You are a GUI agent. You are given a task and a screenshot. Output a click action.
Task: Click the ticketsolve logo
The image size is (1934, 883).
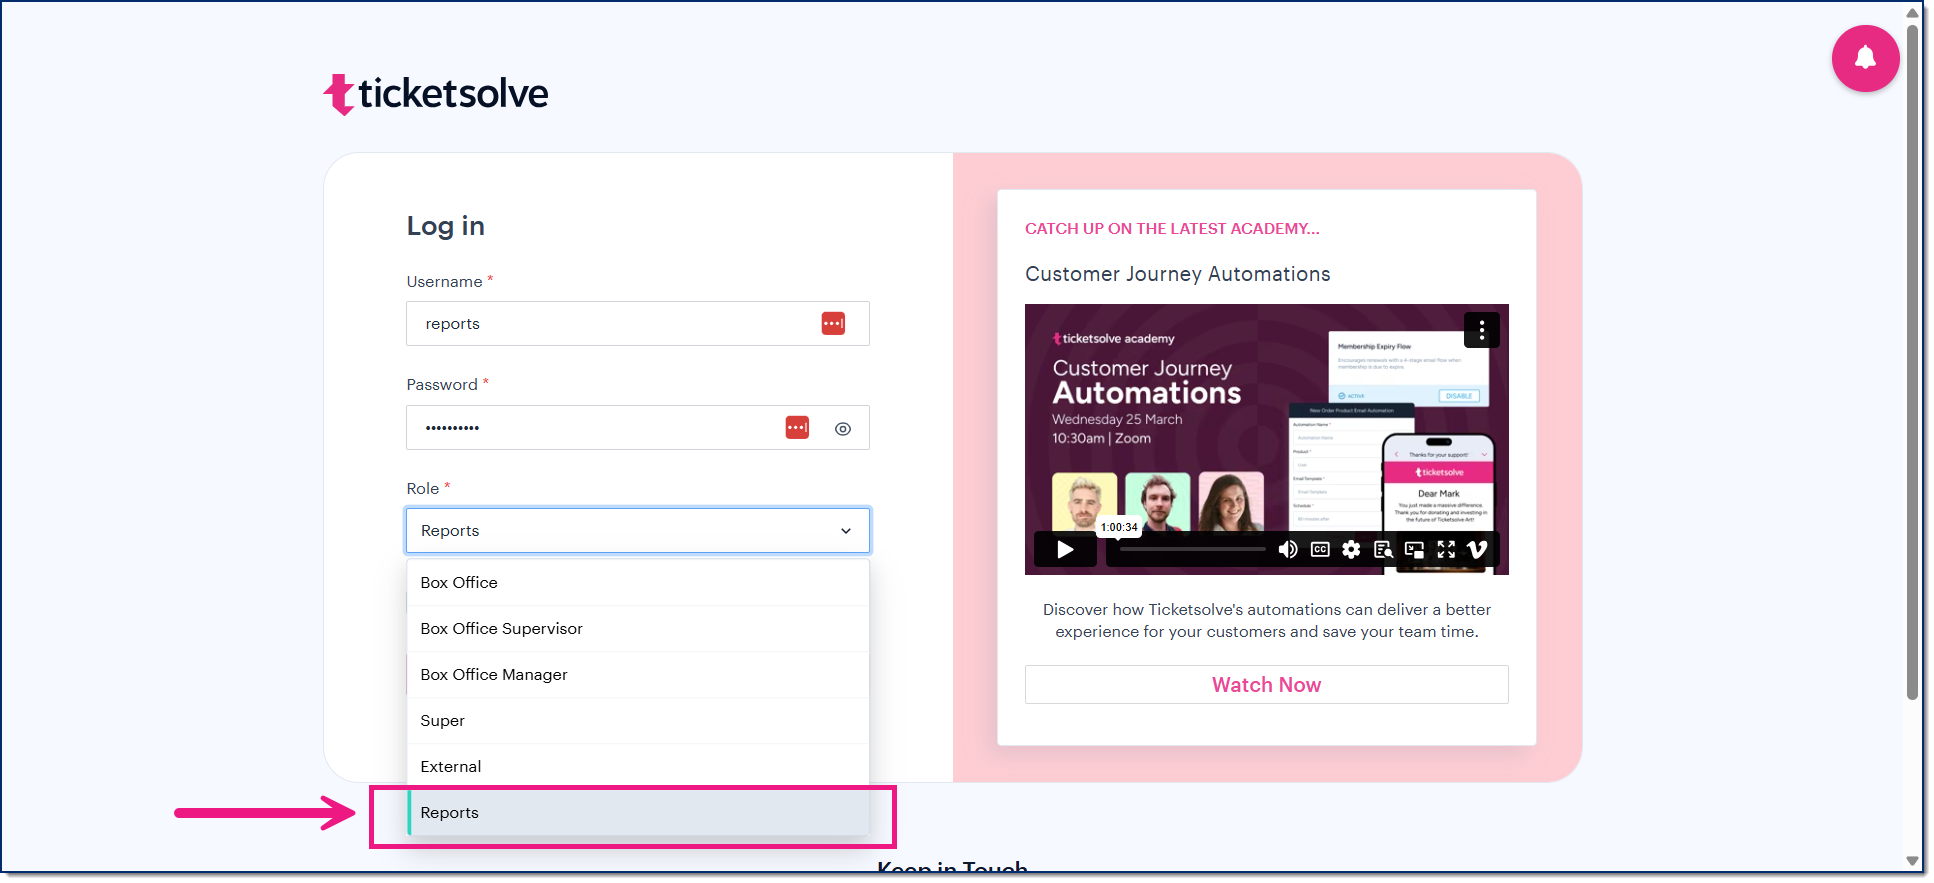(x=436, y=94)
